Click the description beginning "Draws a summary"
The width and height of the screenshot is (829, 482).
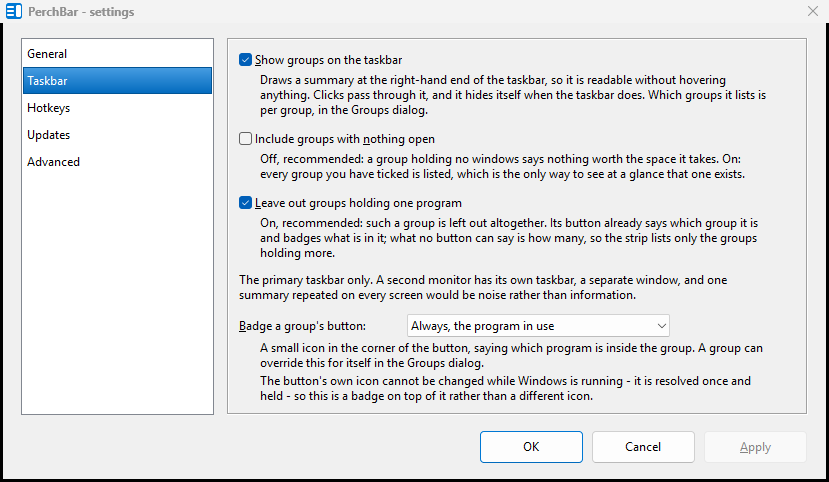pyautogui.click(x=513, y=95)
